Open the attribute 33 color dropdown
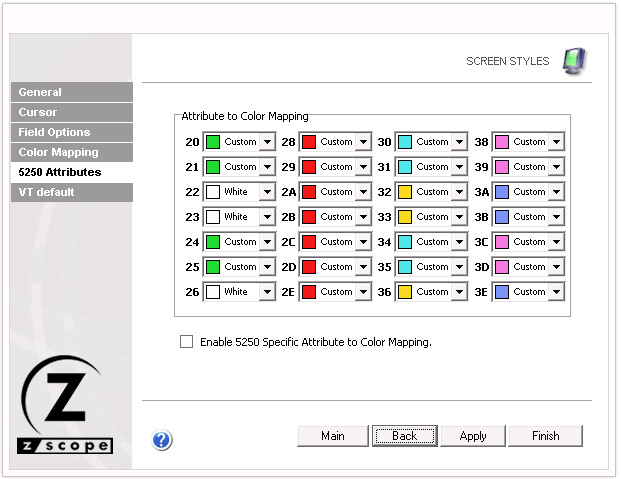The image size is (621, 479). 459,217
